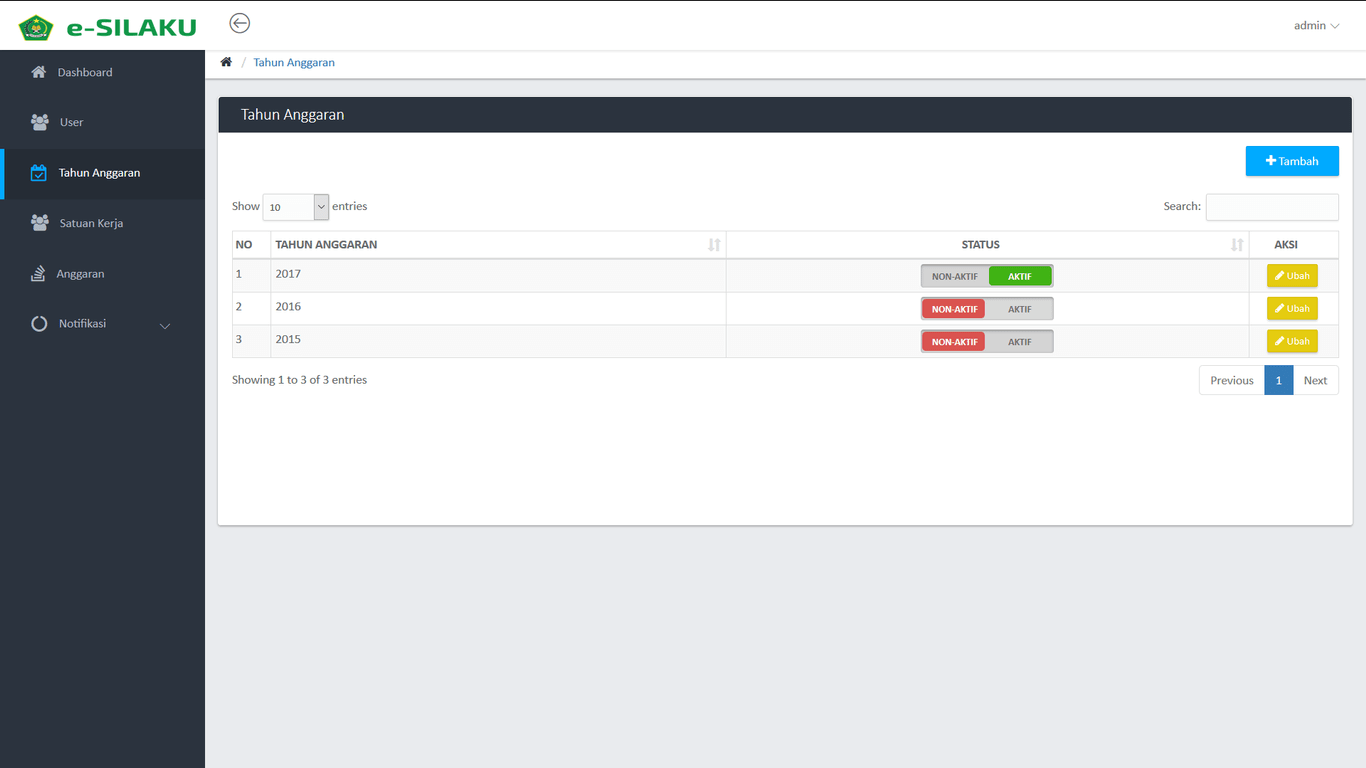Open the show entries dropdown

(x=295, y=207)
